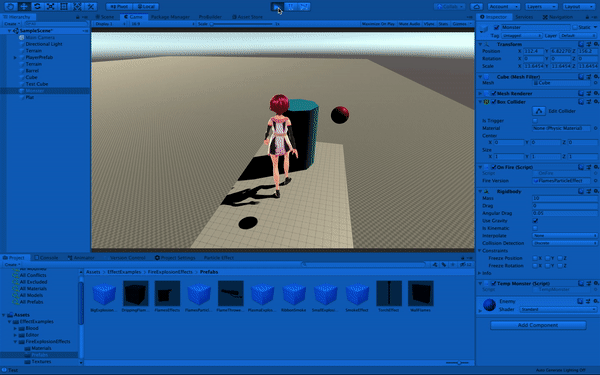
Task: Open the Layer dropdown showing Default
Action: pyautogui.click(x=578, y=36)
